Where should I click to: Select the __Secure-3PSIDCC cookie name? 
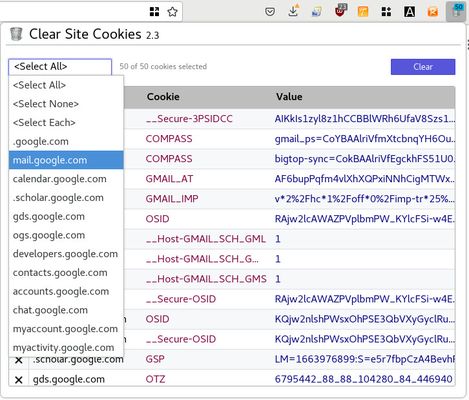point(189,119)
